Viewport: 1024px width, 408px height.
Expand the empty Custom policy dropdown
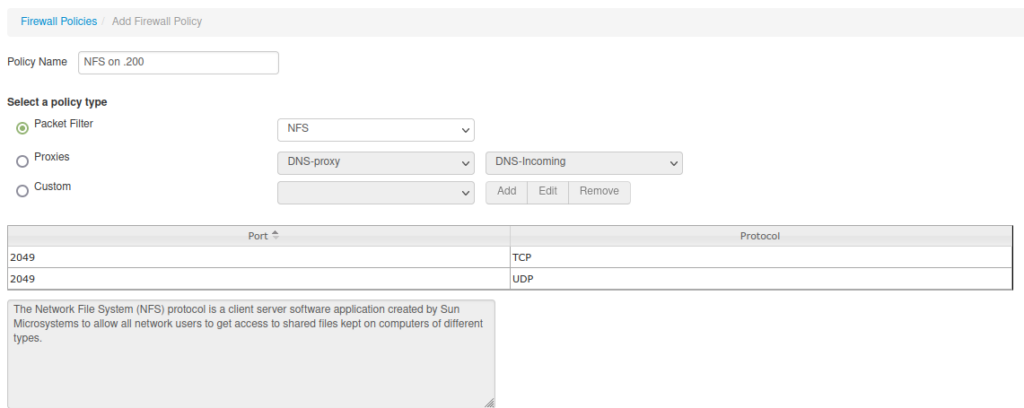tap(376, 193)
